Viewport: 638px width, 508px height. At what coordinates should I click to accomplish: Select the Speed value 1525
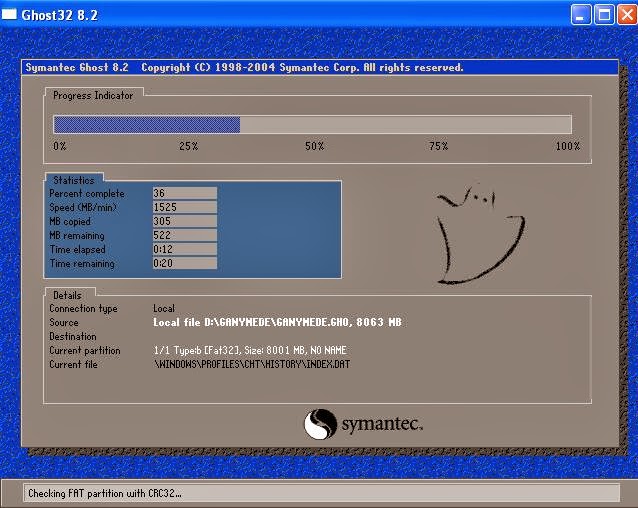tap(185, 207)
